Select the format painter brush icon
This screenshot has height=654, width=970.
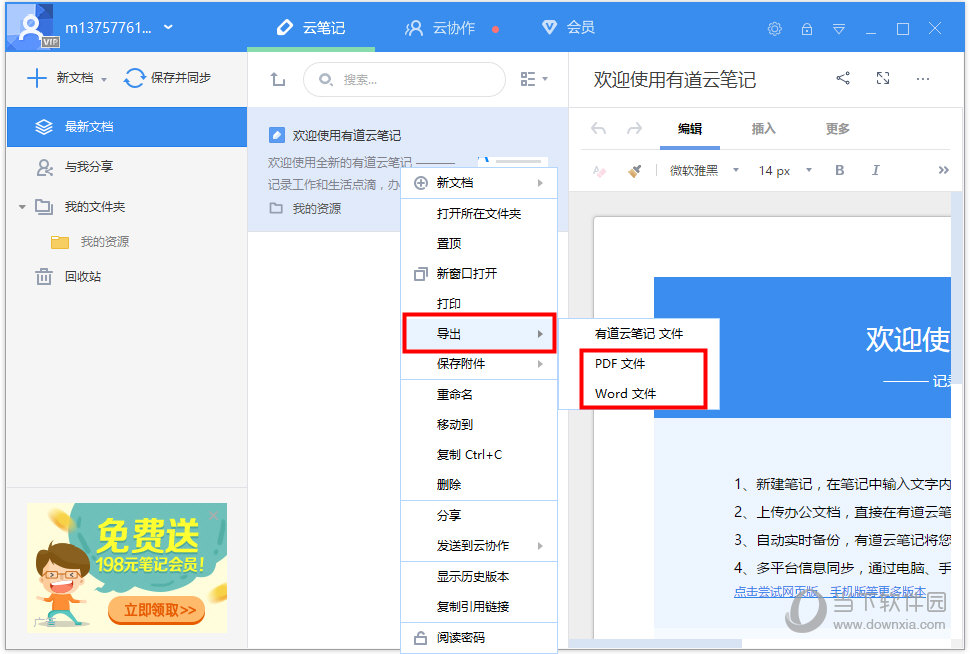(x=634, y=171)
